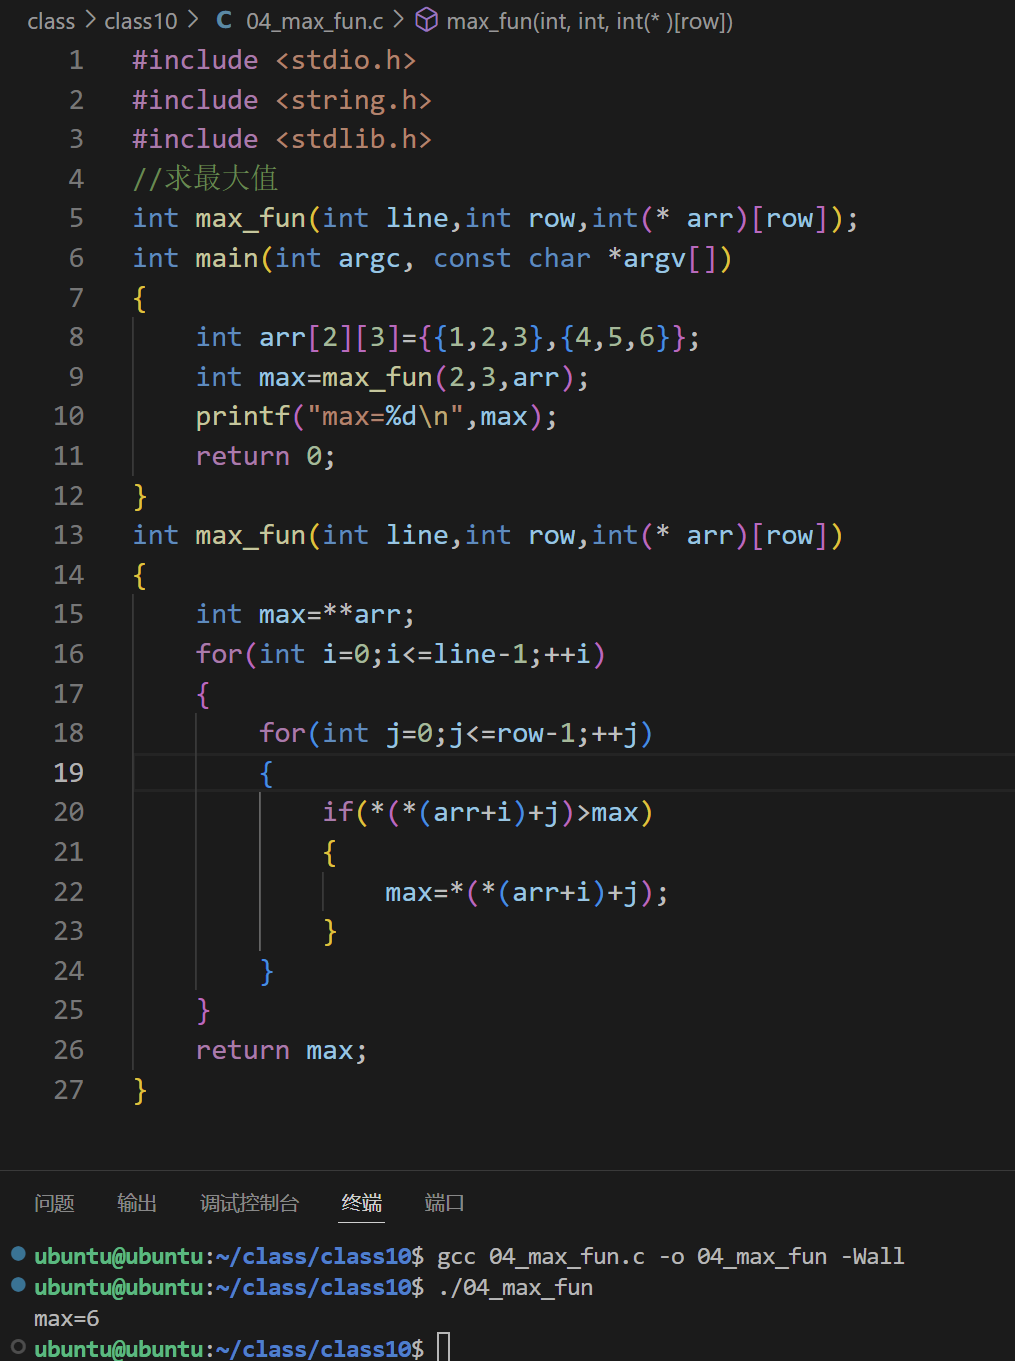This screenshot has width=1015, height=1361.
Task: Click the '#include <string.h>' line
Action: point(282,100)
